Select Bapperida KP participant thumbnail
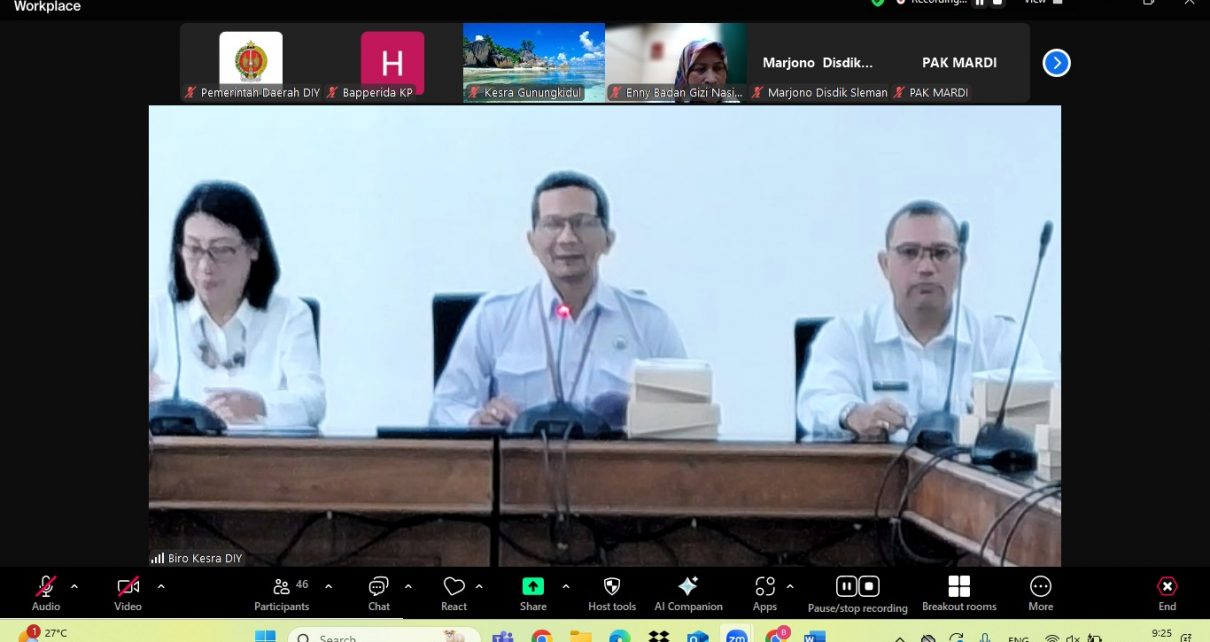 point(392,63)
